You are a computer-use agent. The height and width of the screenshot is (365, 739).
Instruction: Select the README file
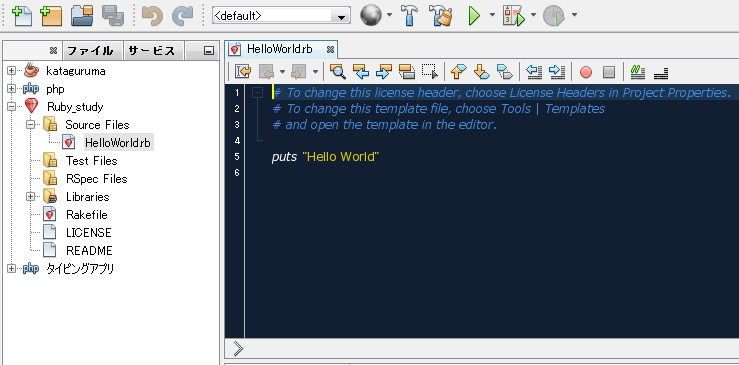89,250
